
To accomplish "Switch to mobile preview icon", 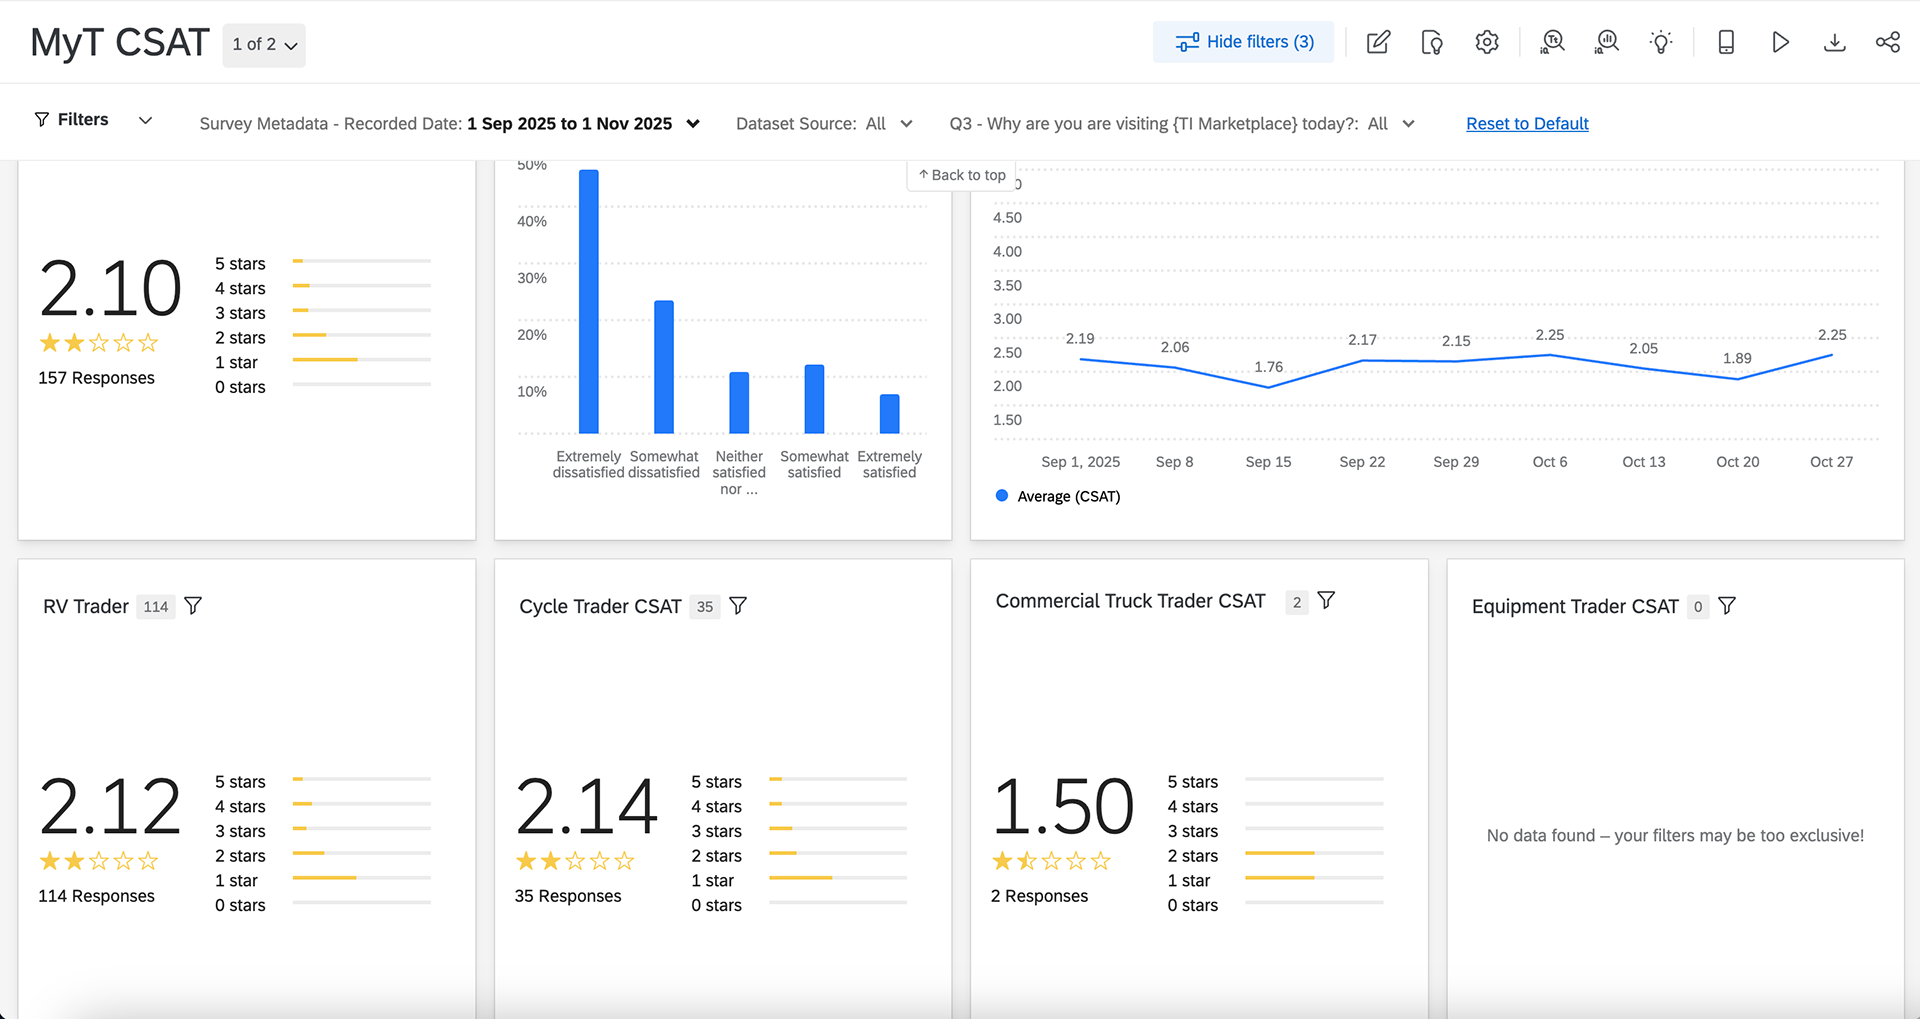I will tap(1726, 42).
